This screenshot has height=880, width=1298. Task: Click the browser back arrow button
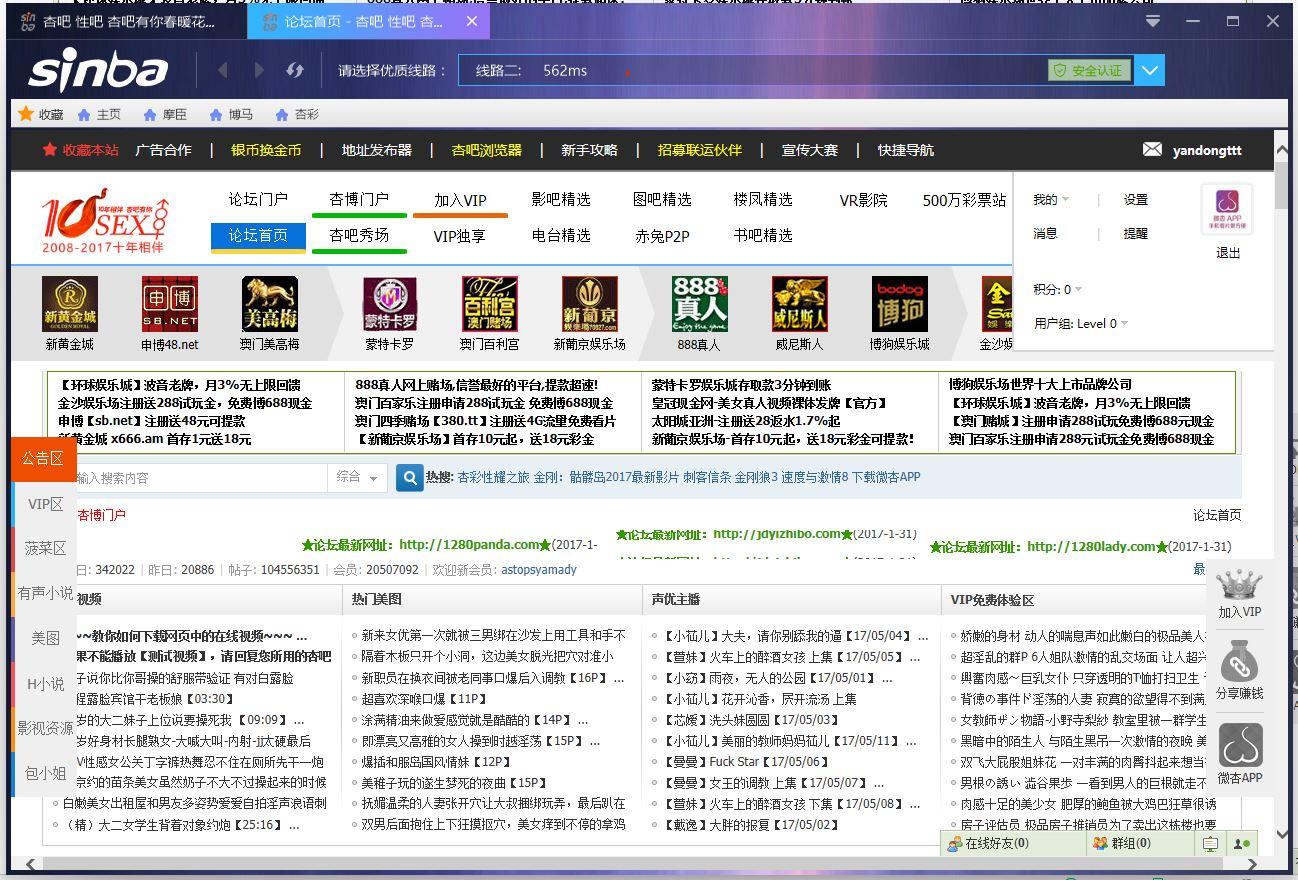222,70
